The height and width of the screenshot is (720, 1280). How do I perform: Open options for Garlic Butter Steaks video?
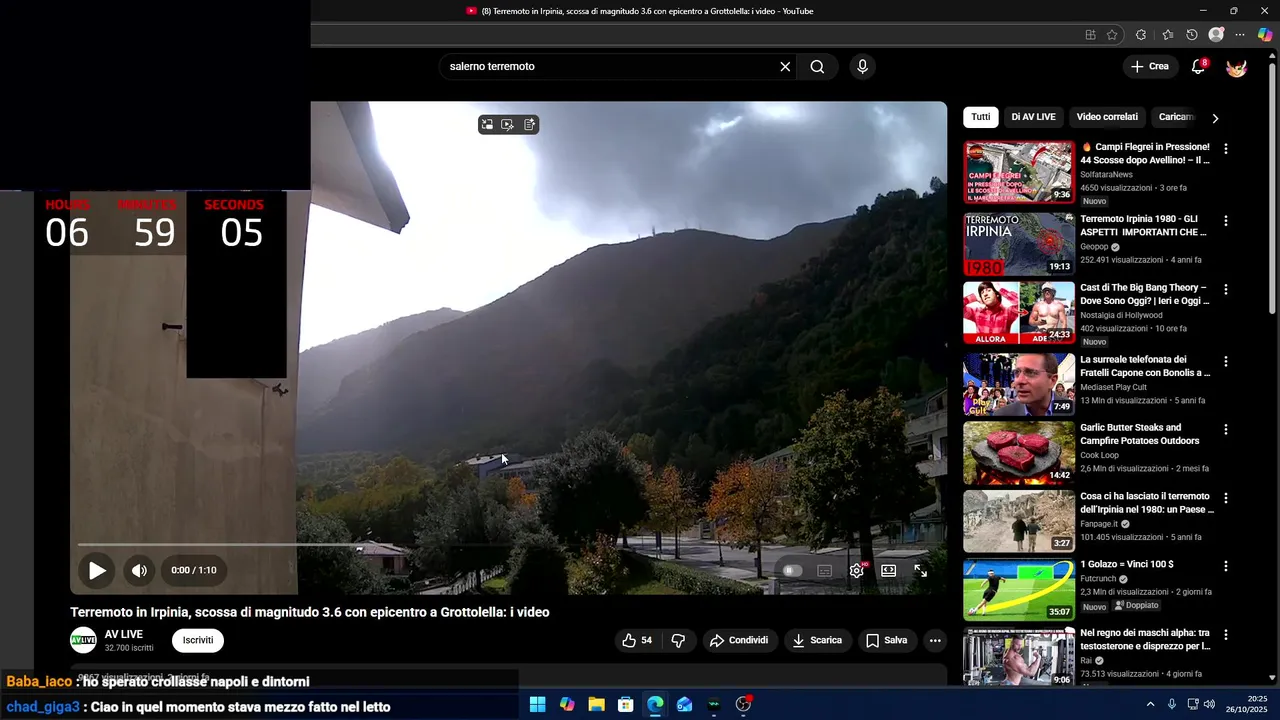1226,429
